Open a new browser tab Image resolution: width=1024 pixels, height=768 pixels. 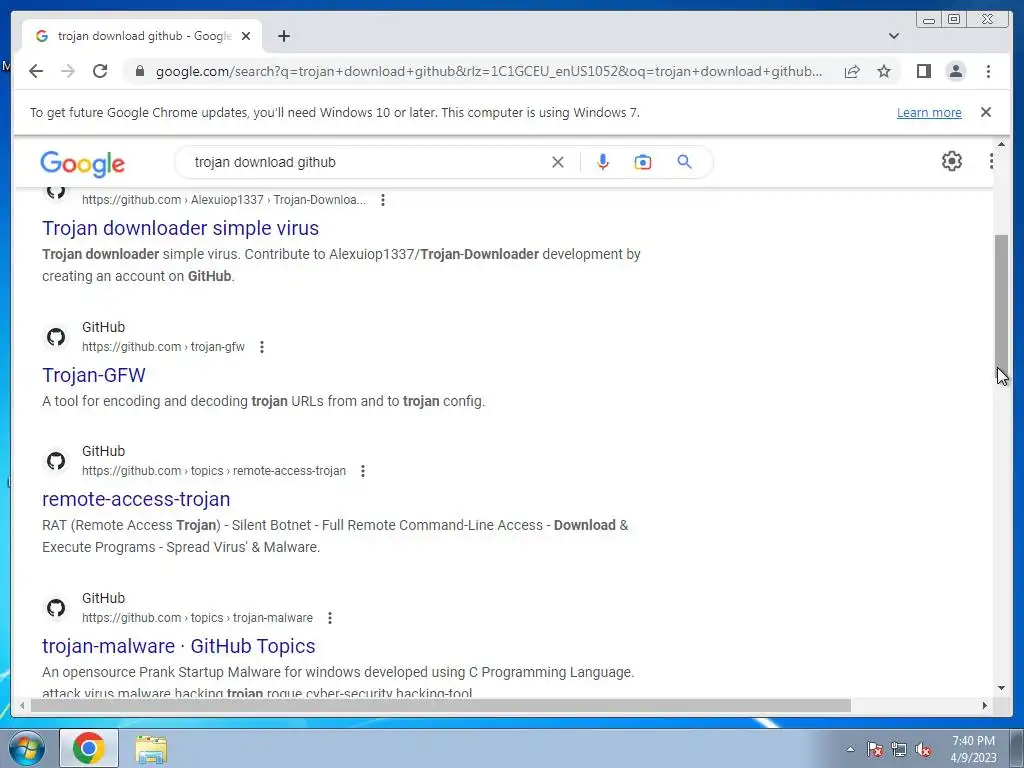pyautogui.click(x=283, y=36)
